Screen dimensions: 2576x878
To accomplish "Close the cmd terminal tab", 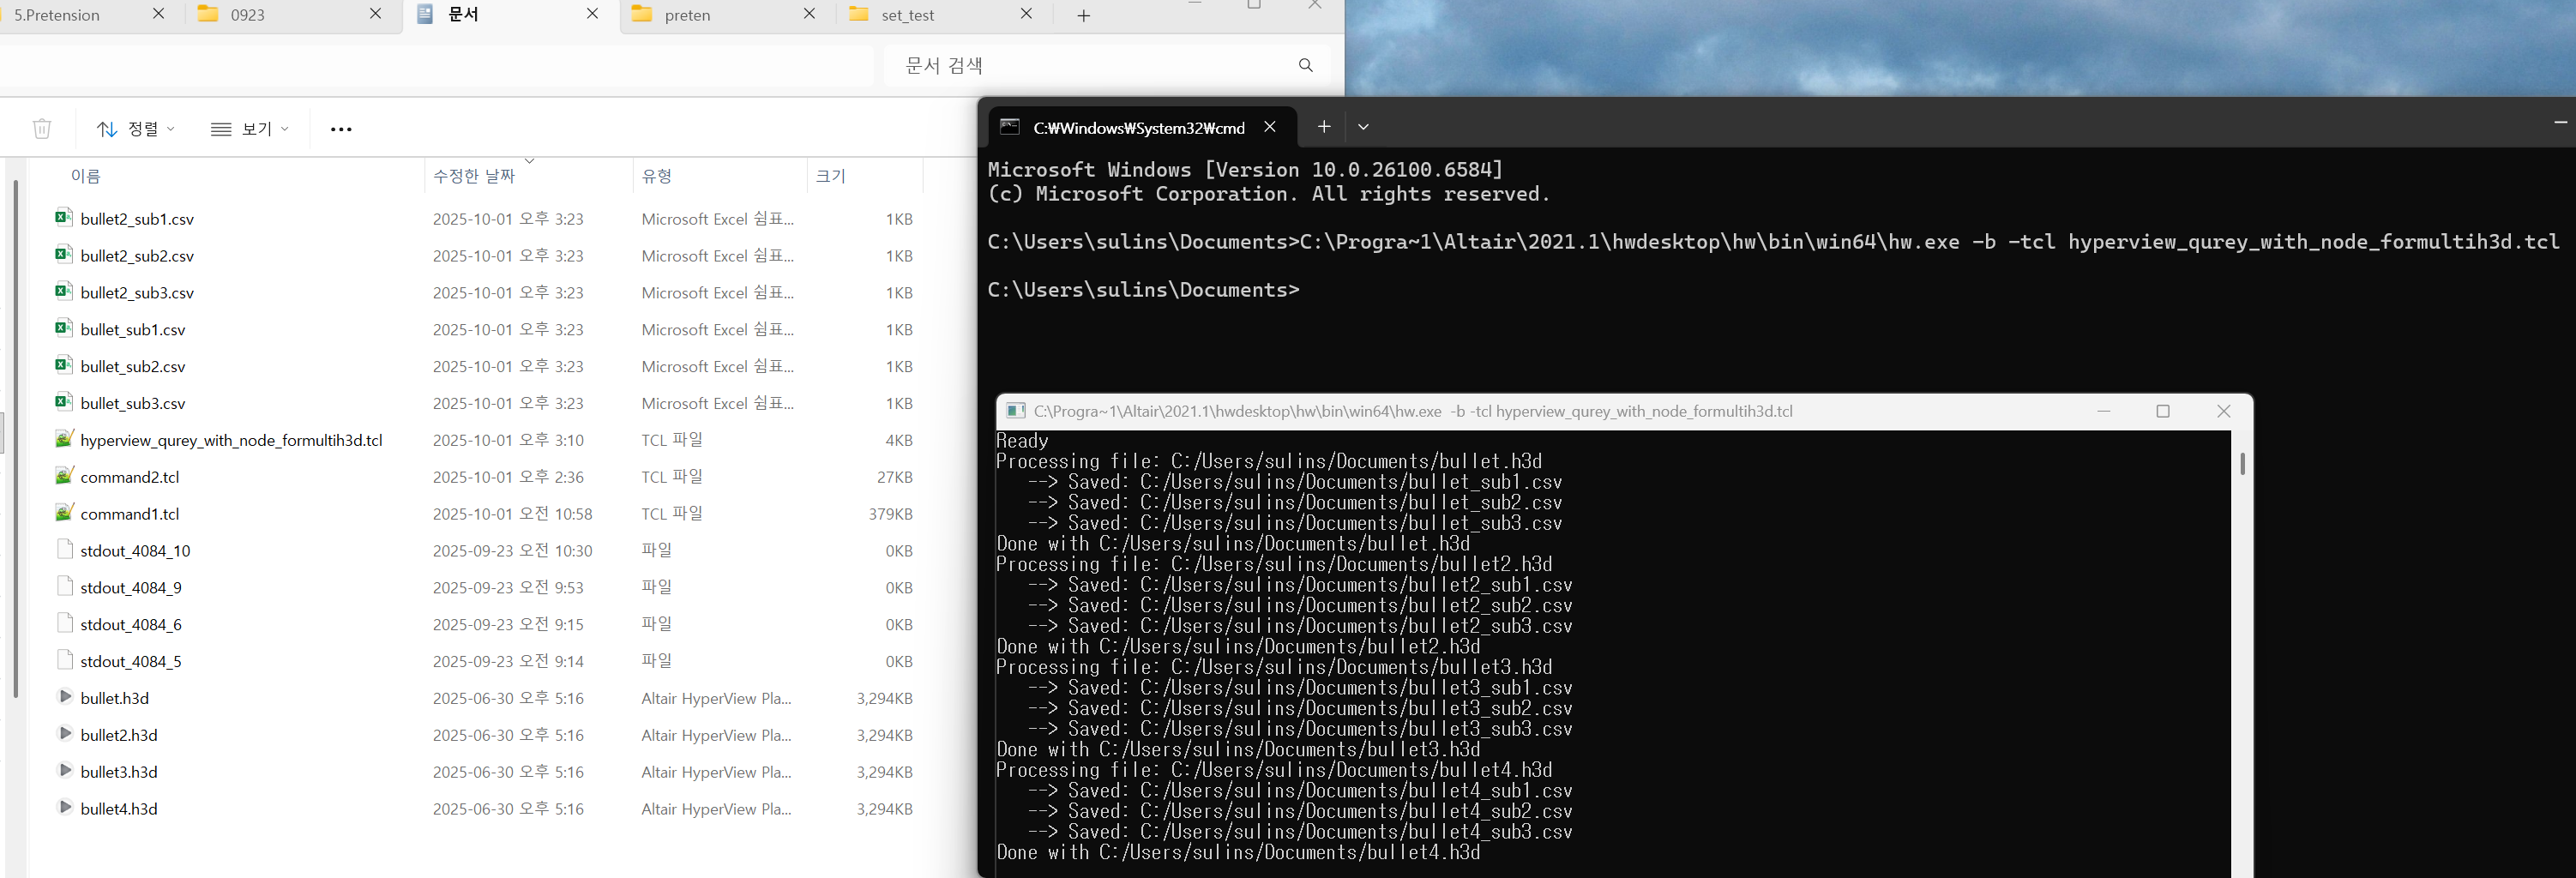I will [1270, 127].
